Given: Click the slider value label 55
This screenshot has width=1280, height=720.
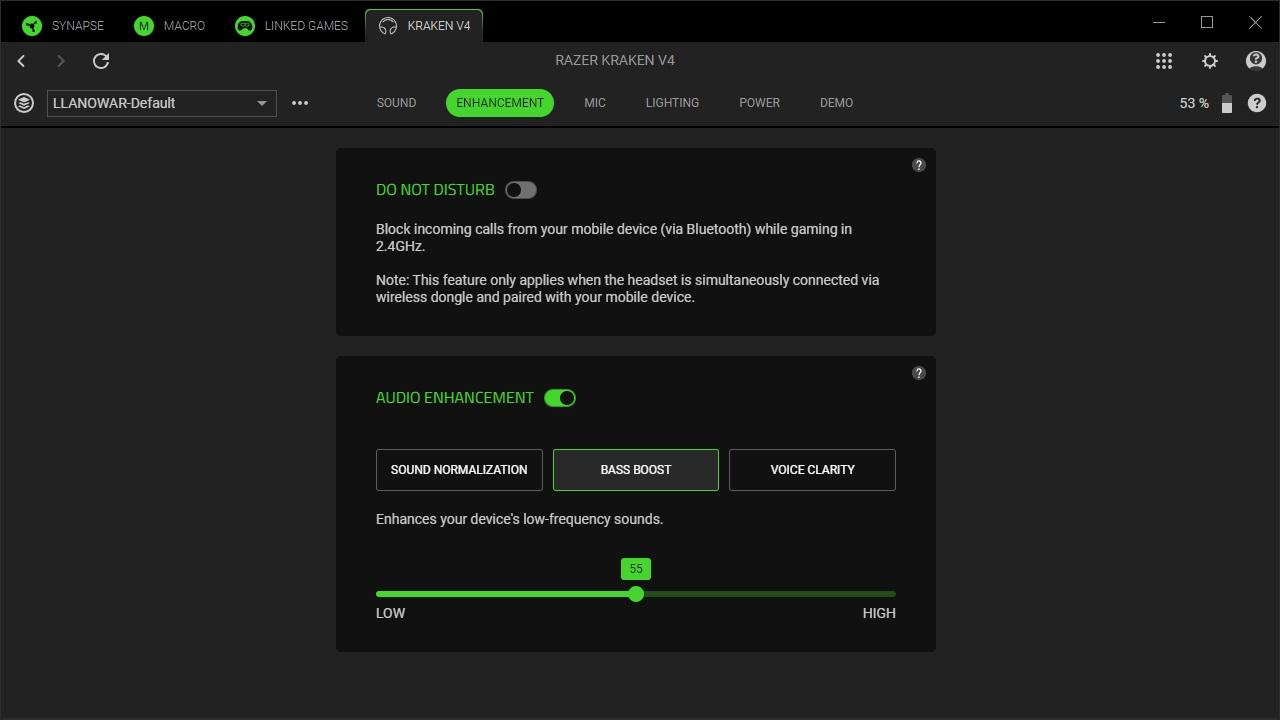Looking at the screenshot, I should [636, 569].
